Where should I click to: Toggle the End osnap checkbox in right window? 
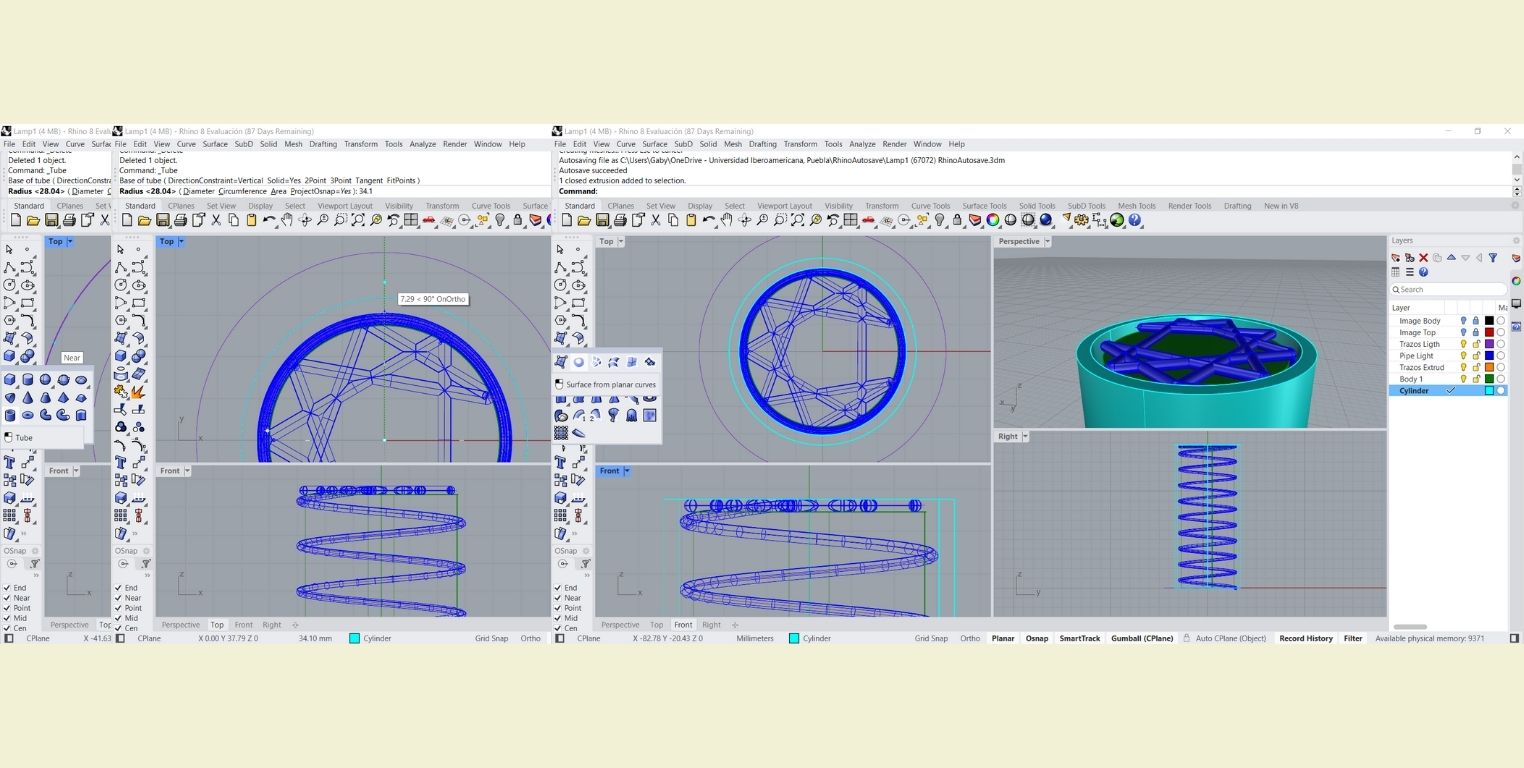(x=560, y=588)
